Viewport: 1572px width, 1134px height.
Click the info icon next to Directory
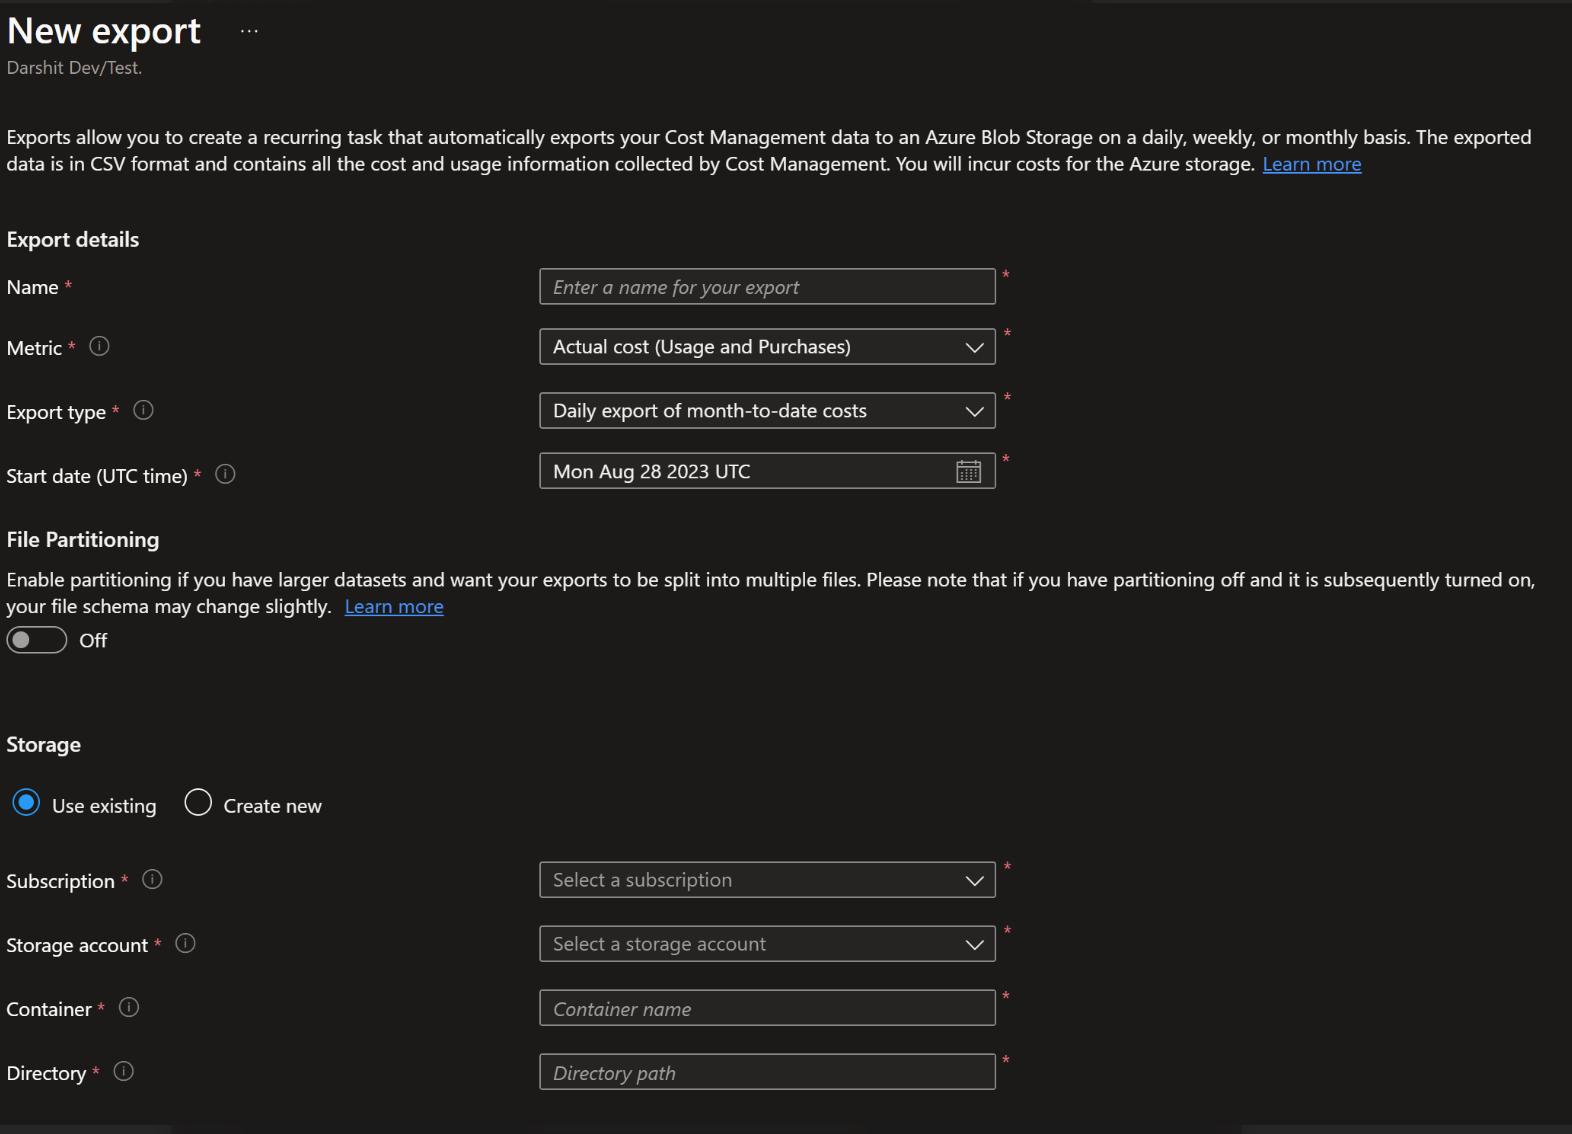124,1071
